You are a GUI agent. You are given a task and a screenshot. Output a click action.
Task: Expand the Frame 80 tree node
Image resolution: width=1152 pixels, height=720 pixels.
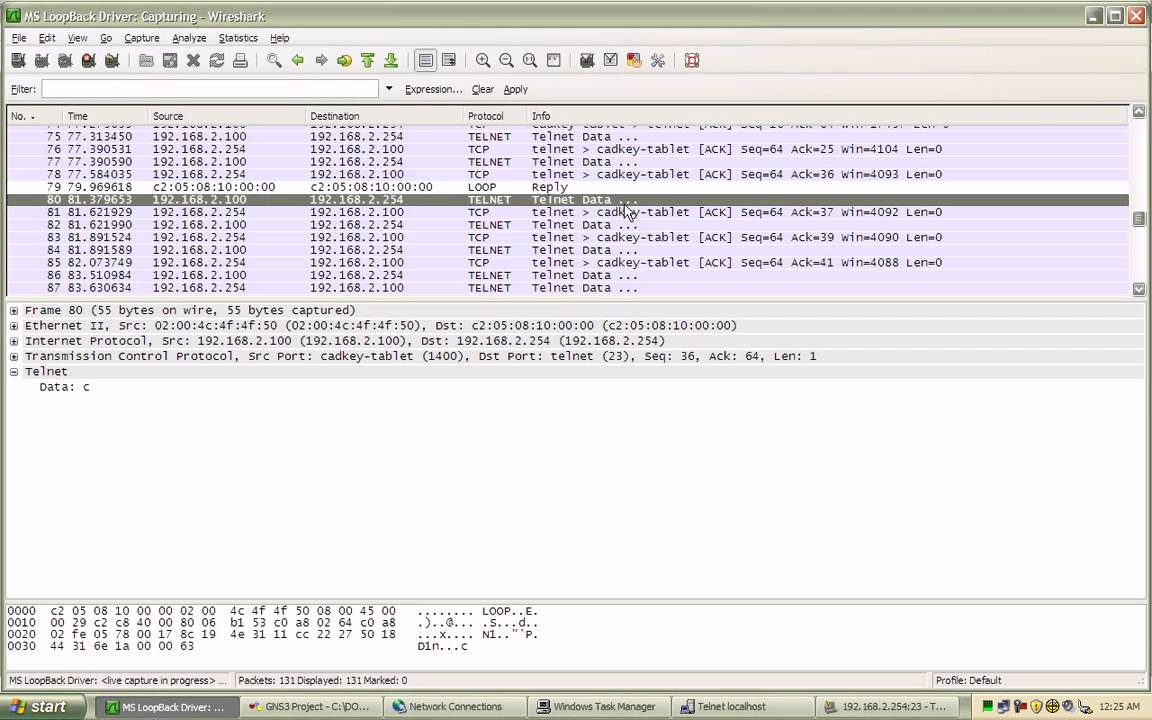(14, 311)
